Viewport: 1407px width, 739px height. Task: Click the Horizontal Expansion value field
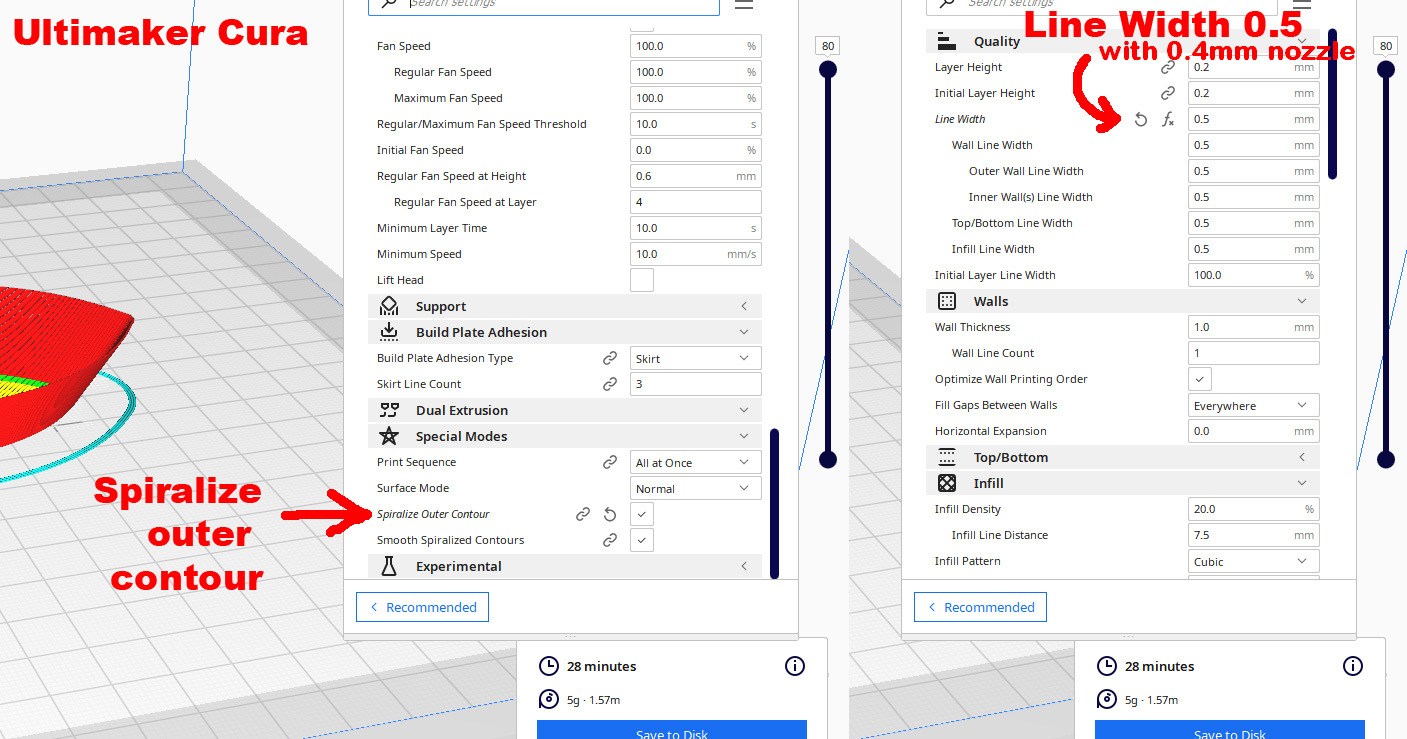1254,431
